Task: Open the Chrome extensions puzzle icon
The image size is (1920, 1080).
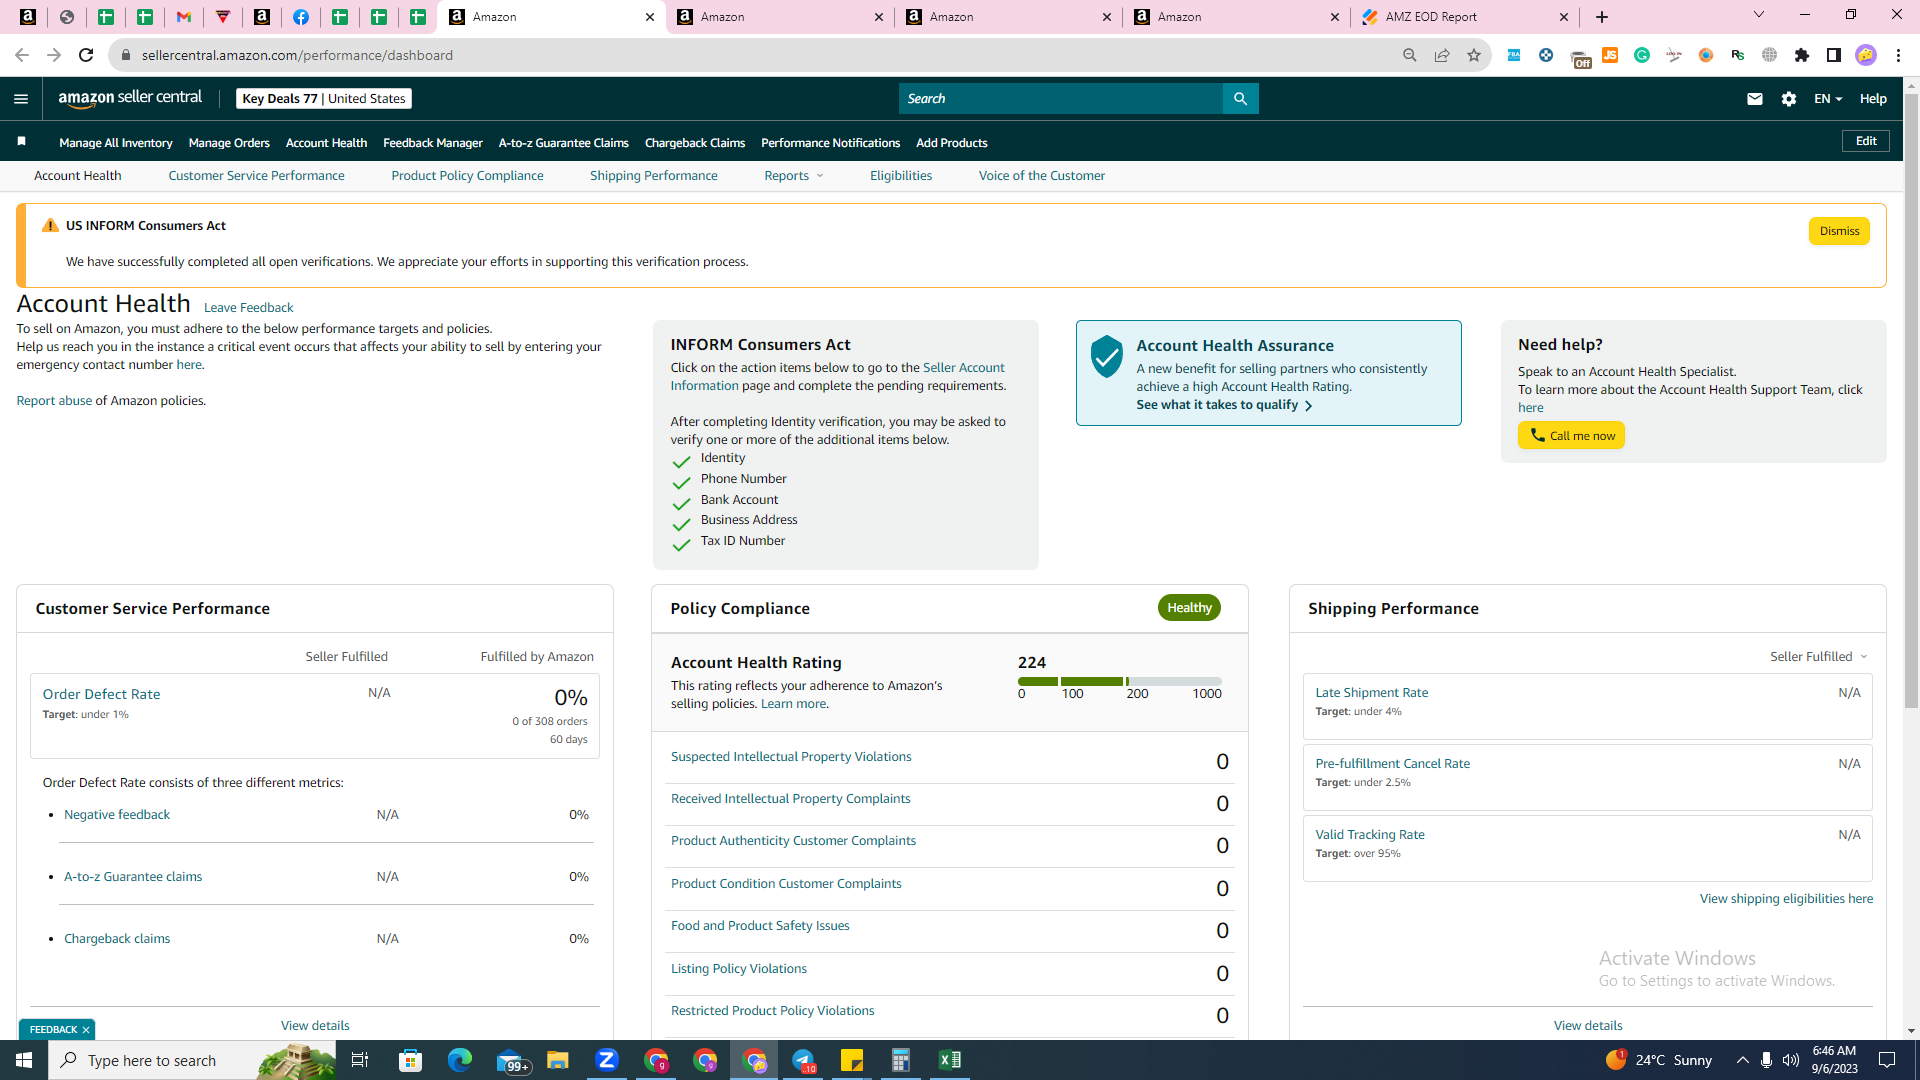Action: click(x=1802, y=55)
